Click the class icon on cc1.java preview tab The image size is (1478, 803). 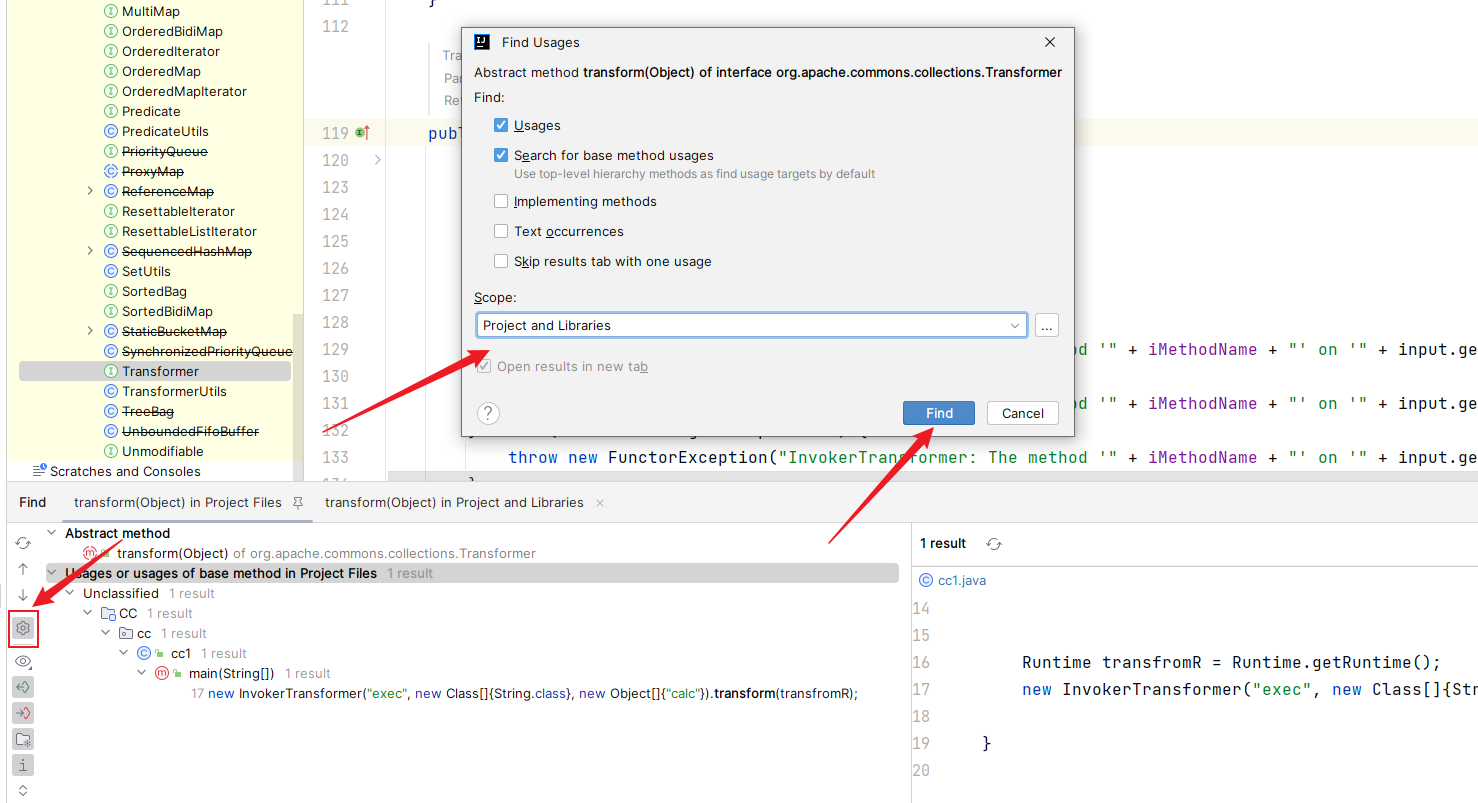tap(926, 581)
